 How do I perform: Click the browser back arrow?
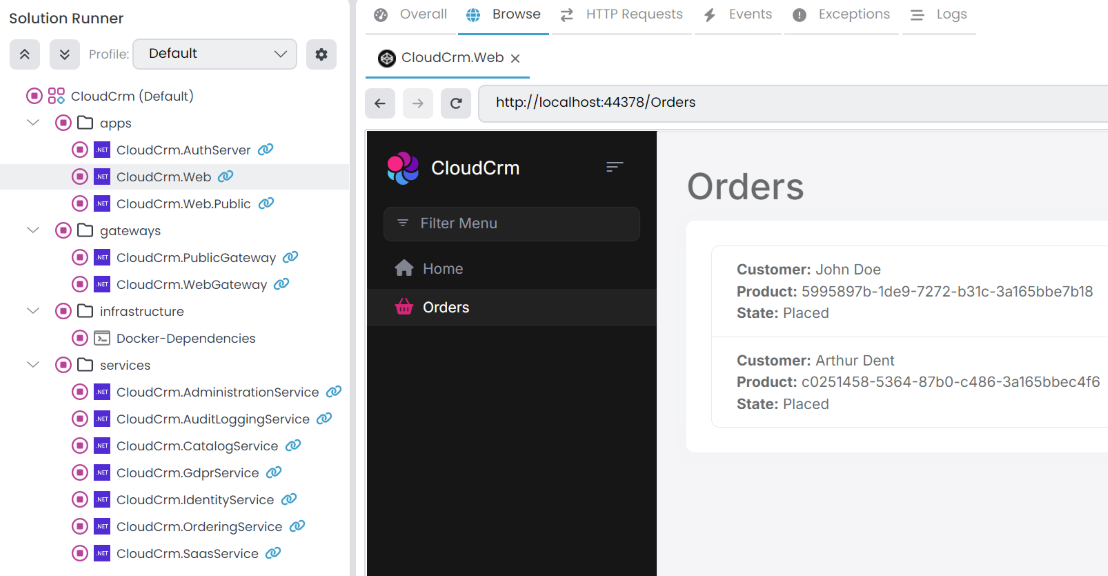pyautogui.click(x=380, y=103)
